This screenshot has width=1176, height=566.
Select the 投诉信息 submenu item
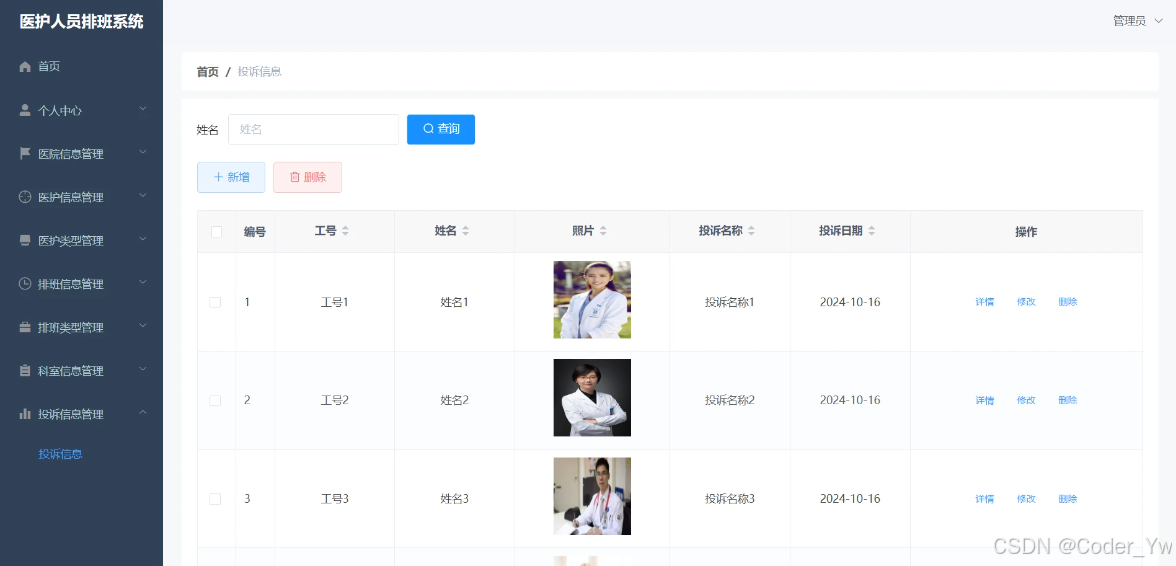81,454
